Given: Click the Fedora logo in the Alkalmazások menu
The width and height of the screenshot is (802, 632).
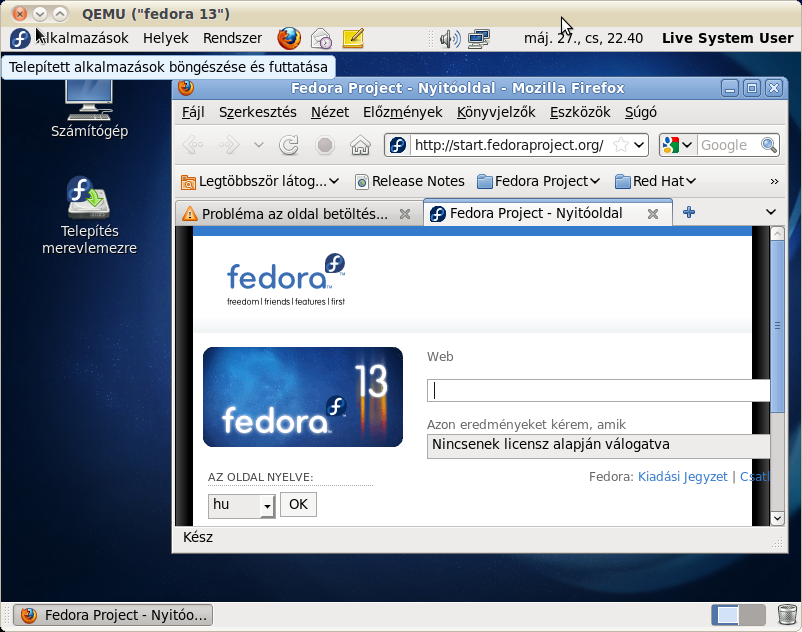Looking at the screenshot, I should [20, 38].
